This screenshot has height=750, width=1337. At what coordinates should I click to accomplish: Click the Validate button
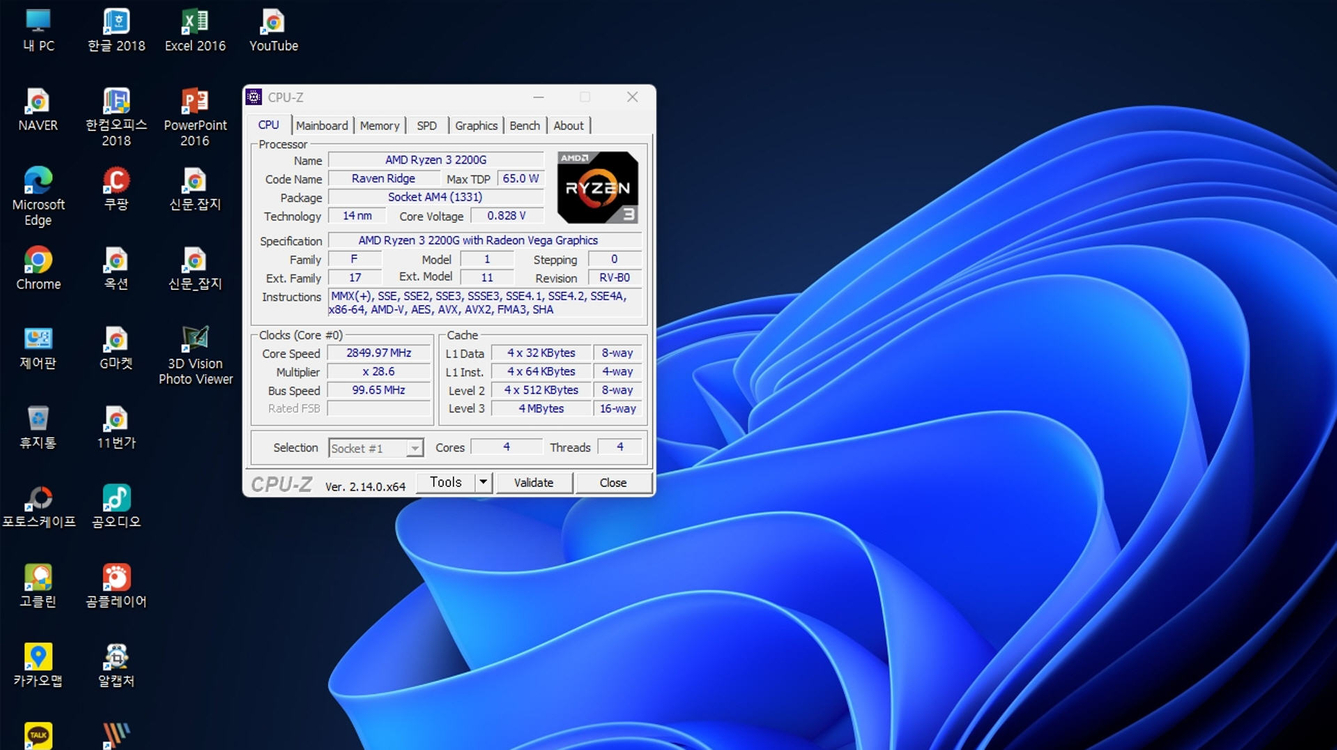pyautogui.click(x=534, y=482)
